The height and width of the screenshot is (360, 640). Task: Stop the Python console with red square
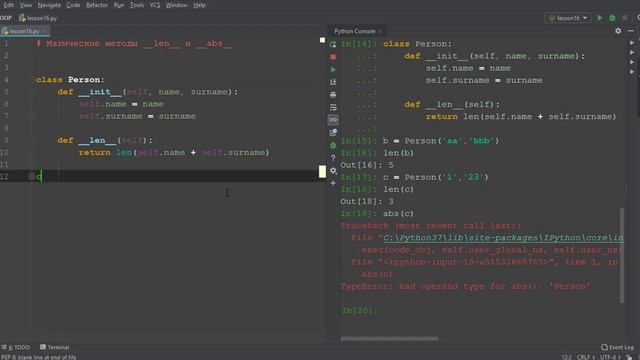point(333,57)
